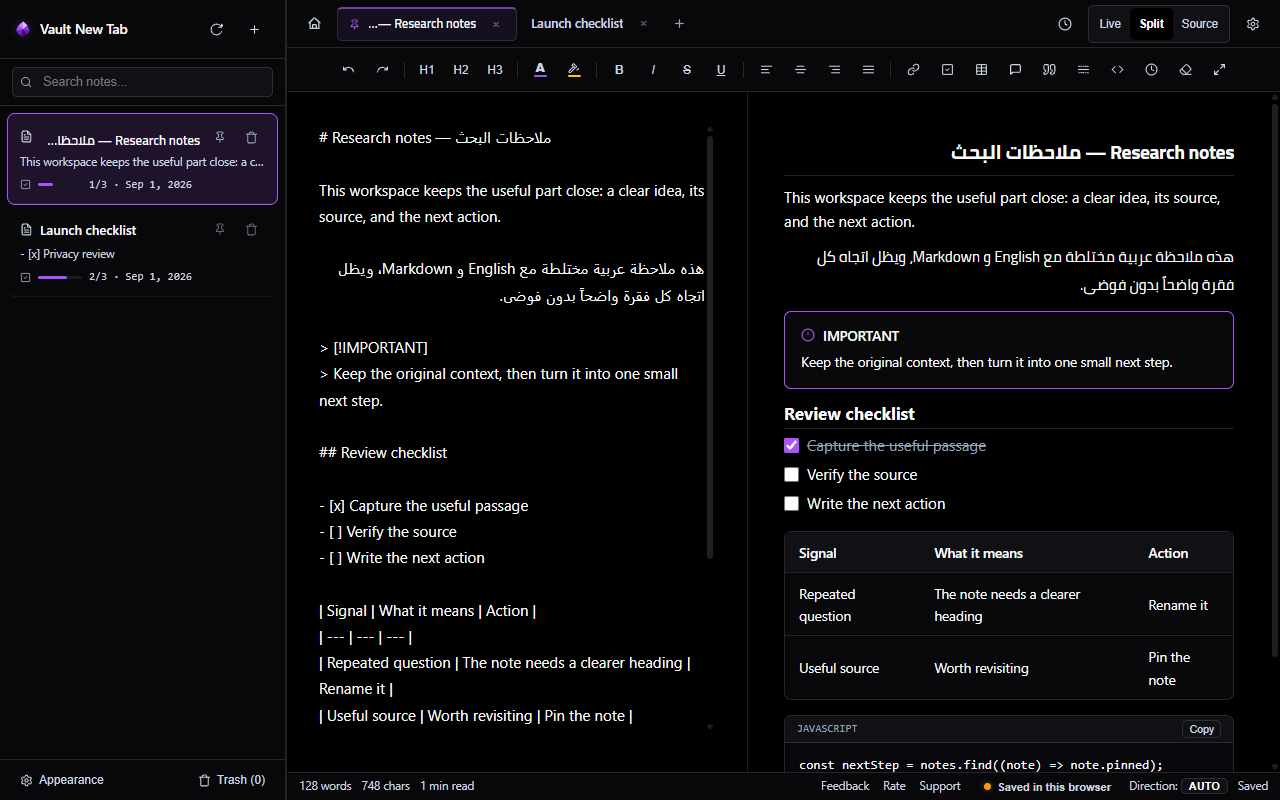Screen dimensions: 1280x800
Task: Create new note with plus in sidebar
Action: click(254, 30)
